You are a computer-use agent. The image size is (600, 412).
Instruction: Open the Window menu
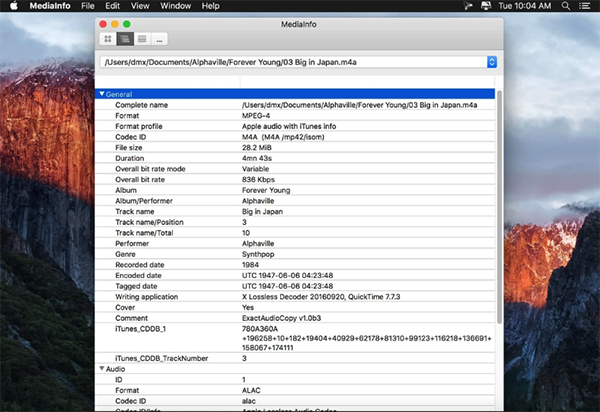[x=175, y=6]
